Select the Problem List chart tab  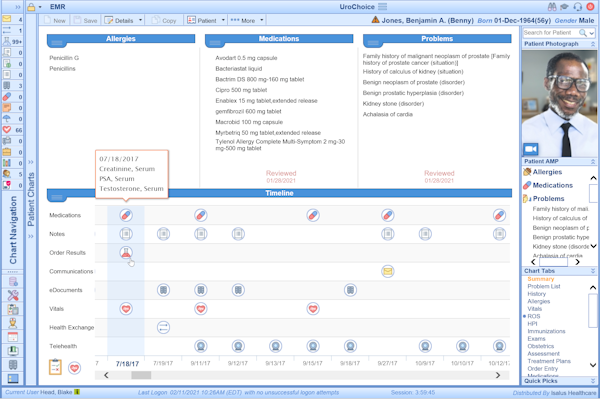click(x=543, y=286)
